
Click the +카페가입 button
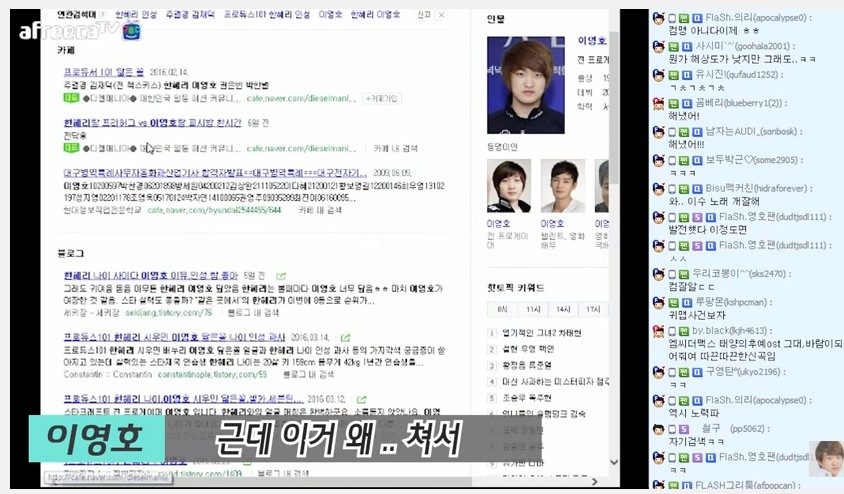point(382,98)
